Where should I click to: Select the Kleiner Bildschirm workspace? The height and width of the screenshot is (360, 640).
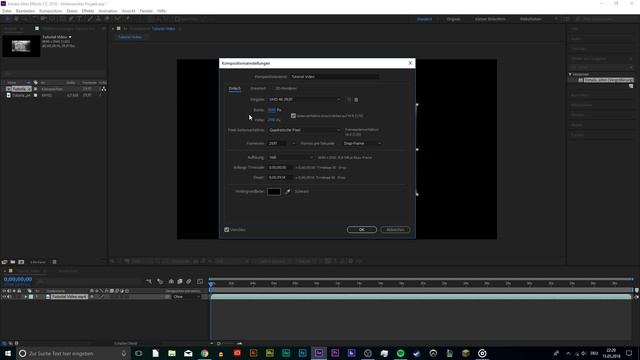490,19
